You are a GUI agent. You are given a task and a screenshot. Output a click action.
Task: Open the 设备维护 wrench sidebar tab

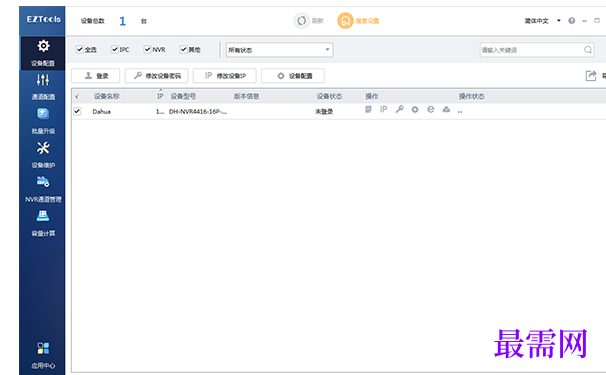(x=43, y=155)
